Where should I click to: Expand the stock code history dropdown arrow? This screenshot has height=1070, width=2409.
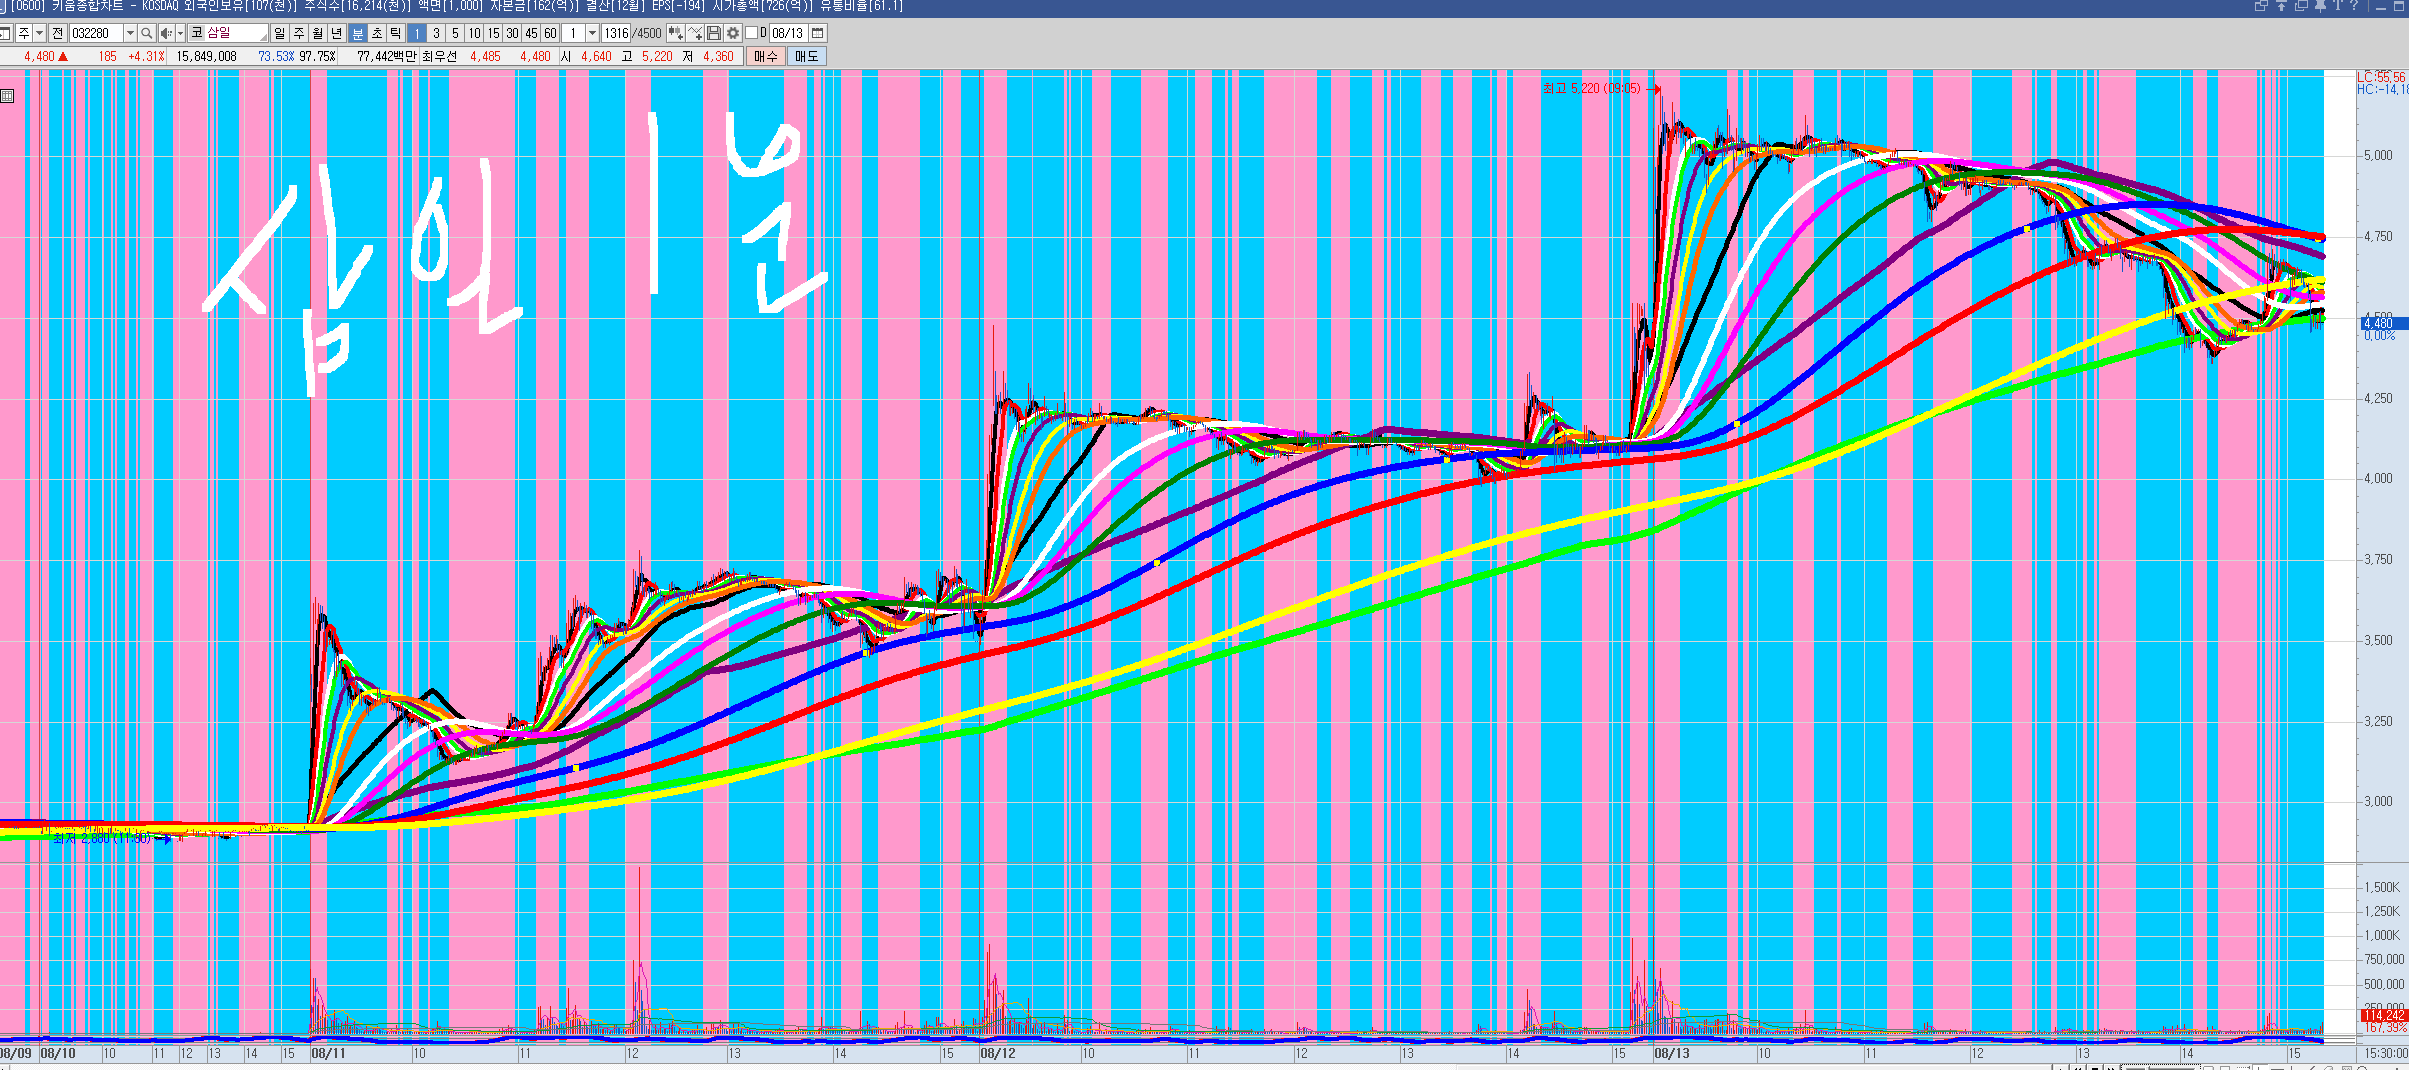pyautogui.click(x=130, y=33)
